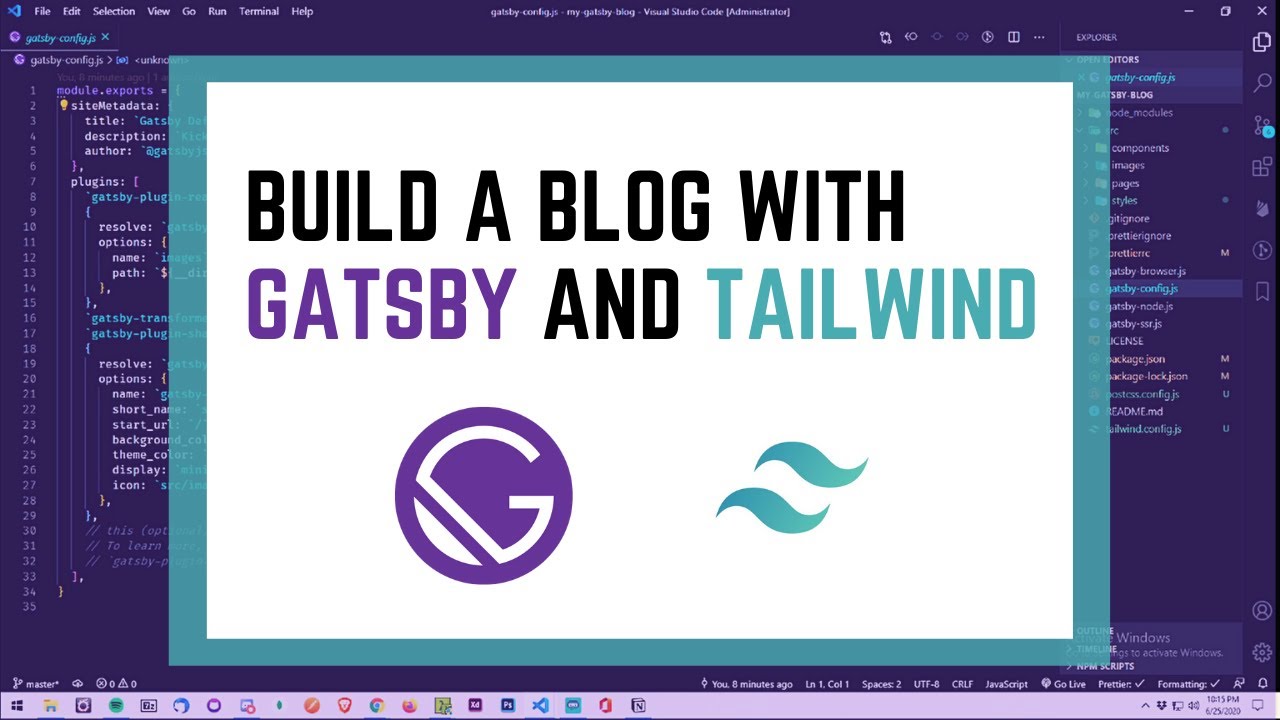Toggle Prettier status in status bar

point(1120,684)
